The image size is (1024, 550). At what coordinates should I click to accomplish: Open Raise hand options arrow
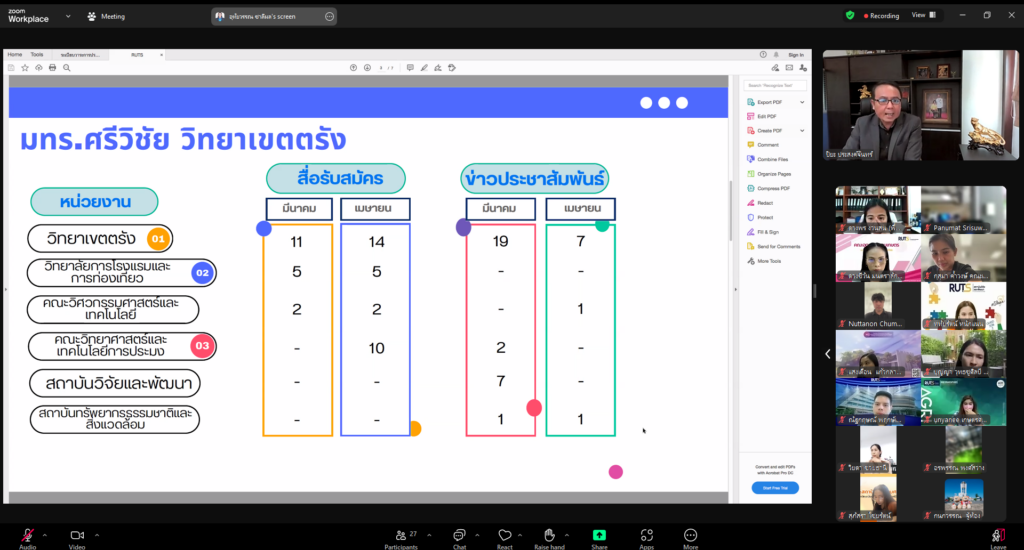(x=566, y=535)
